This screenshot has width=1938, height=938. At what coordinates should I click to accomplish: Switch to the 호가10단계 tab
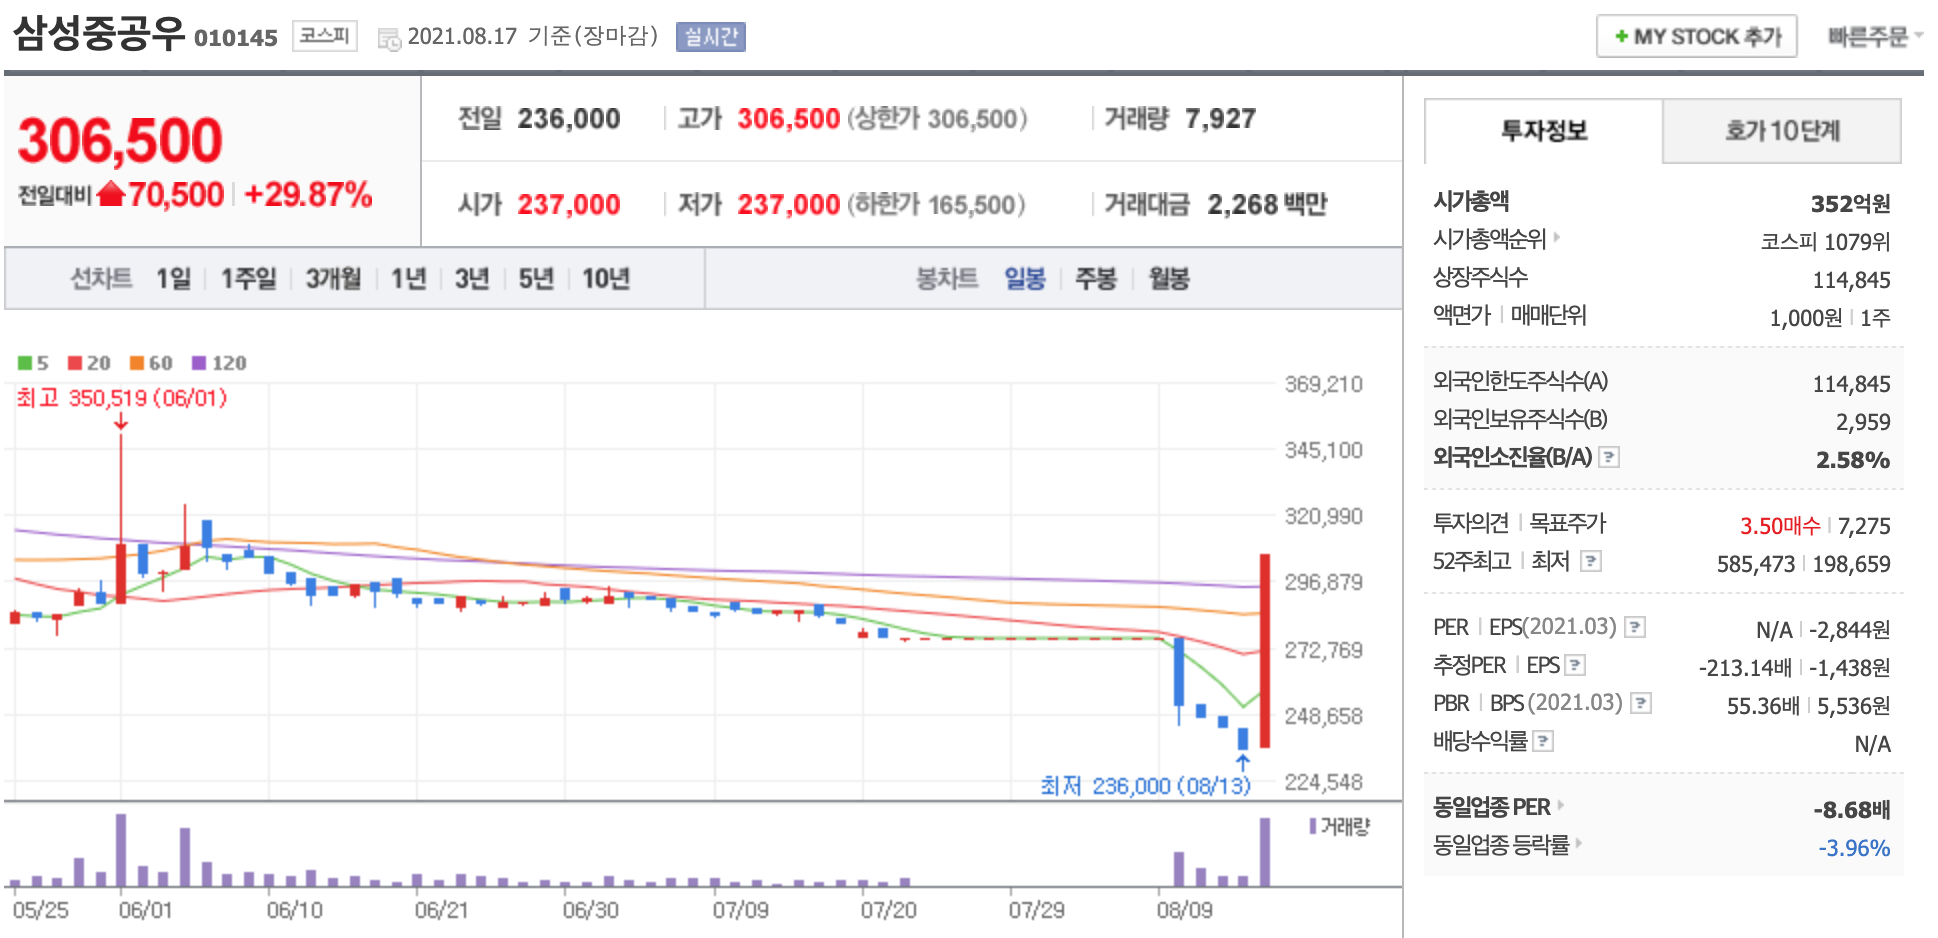(x=1782, y=131)
